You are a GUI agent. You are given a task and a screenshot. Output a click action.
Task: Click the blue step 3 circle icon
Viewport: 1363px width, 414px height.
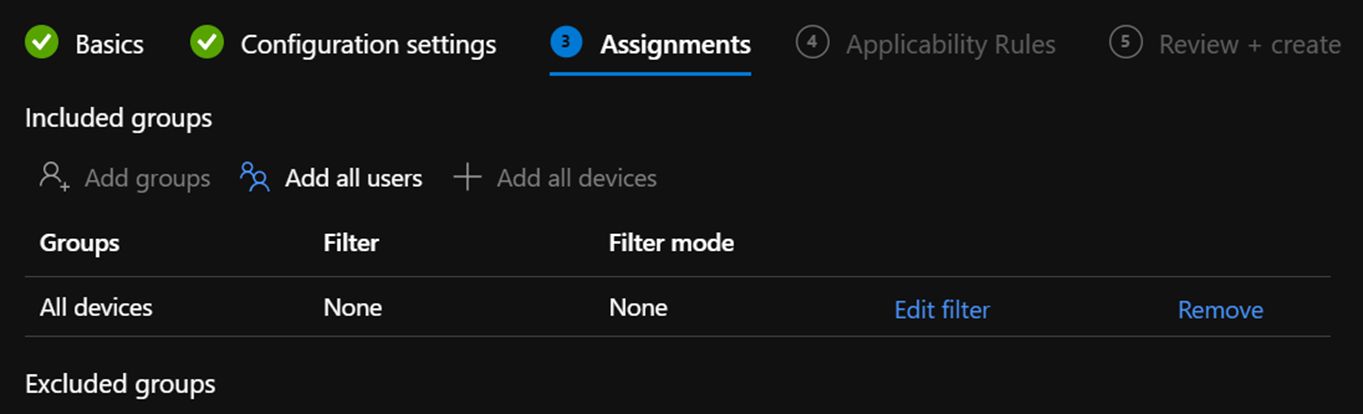click(566, 42)
